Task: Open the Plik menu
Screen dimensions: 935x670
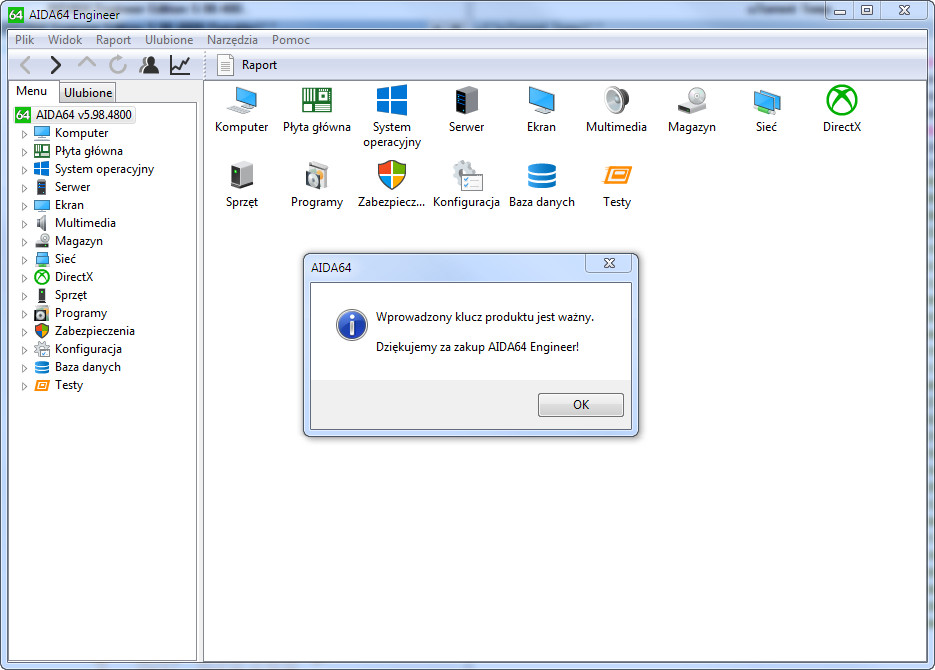Action: point(24,39)
